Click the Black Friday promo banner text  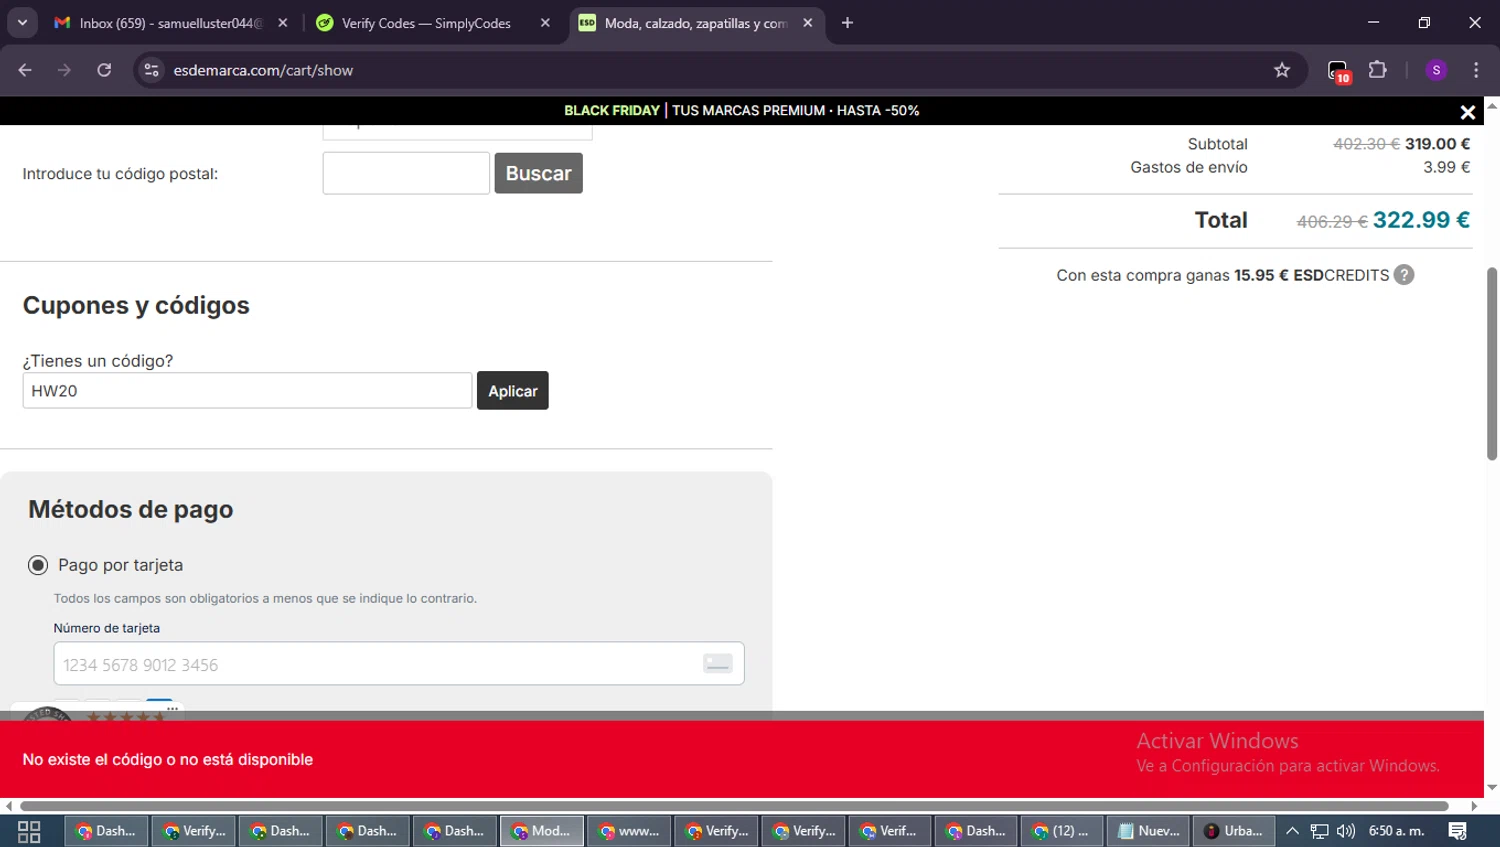(x=741, y=110)
